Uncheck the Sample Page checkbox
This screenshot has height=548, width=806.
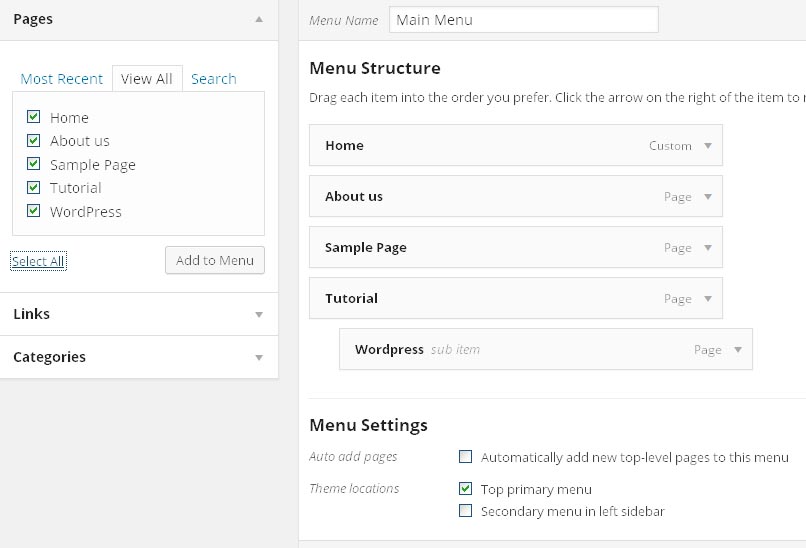34,164
